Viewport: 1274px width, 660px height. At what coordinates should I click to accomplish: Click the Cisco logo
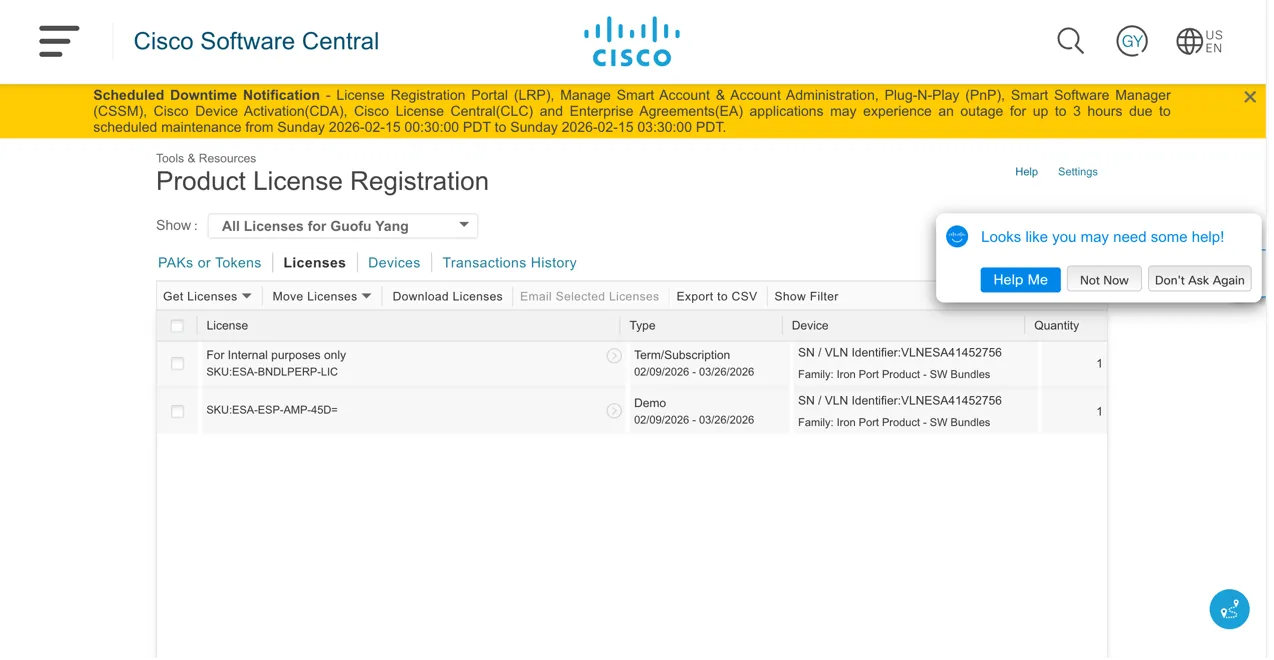point(631,42)
